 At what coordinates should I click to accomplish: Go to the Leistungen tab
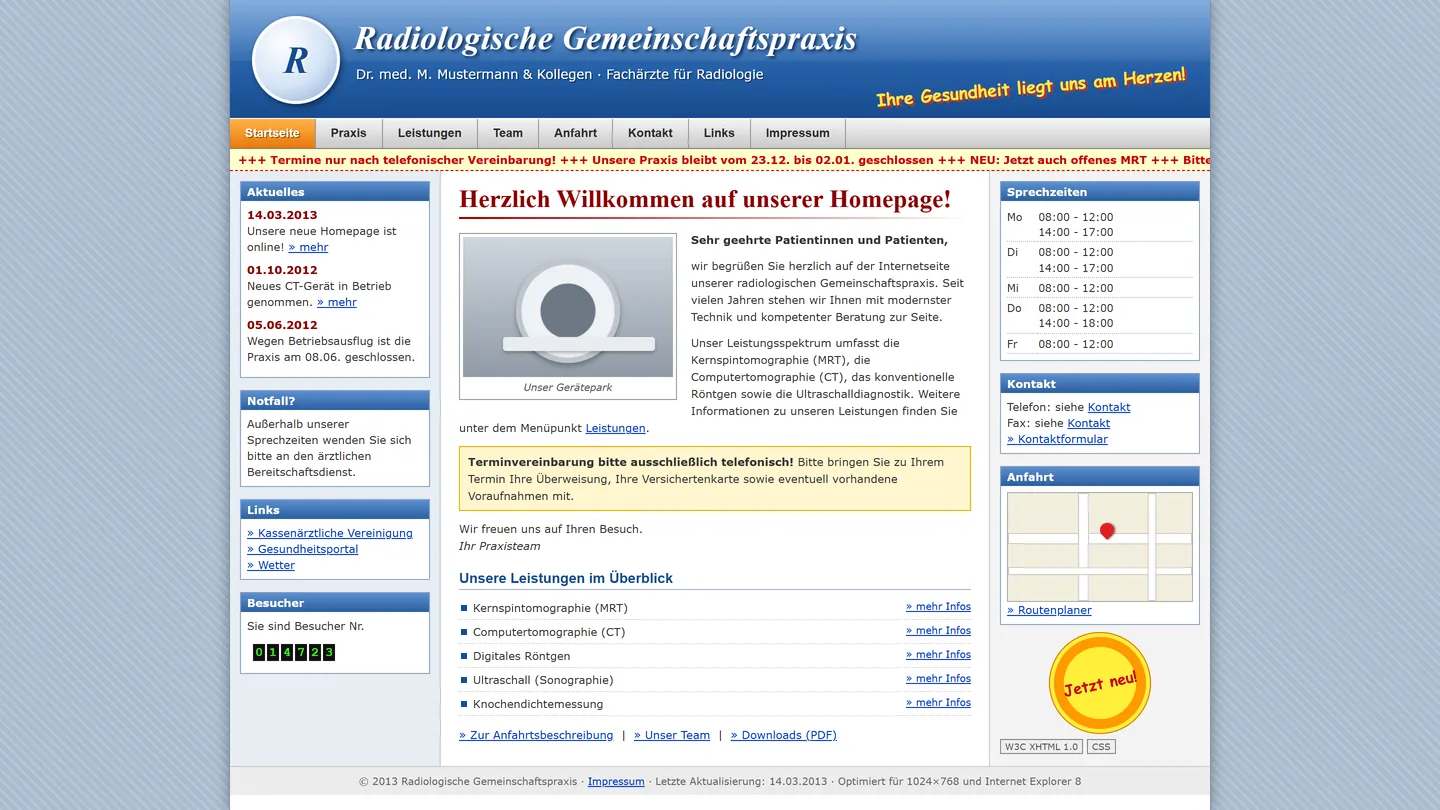[x=430, y=133]
